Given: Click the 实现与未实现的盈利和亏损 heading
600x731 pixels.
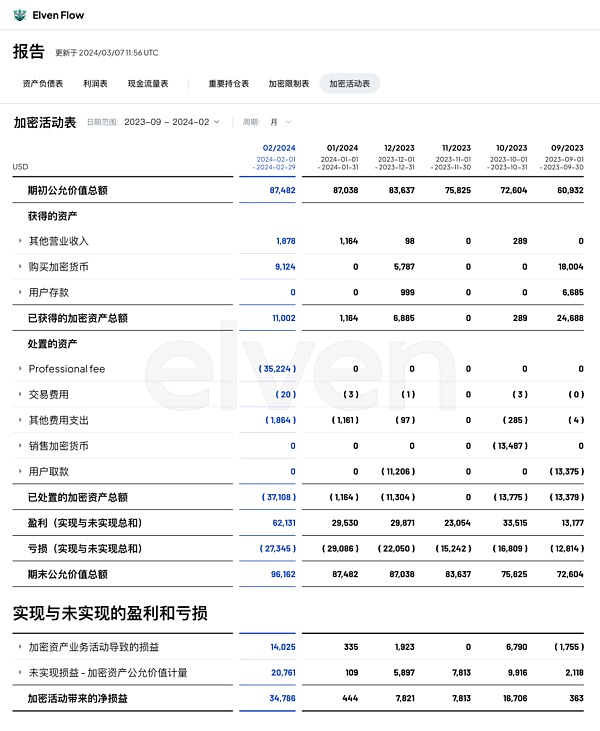Looking at the screenshot, I should [110, 613].
